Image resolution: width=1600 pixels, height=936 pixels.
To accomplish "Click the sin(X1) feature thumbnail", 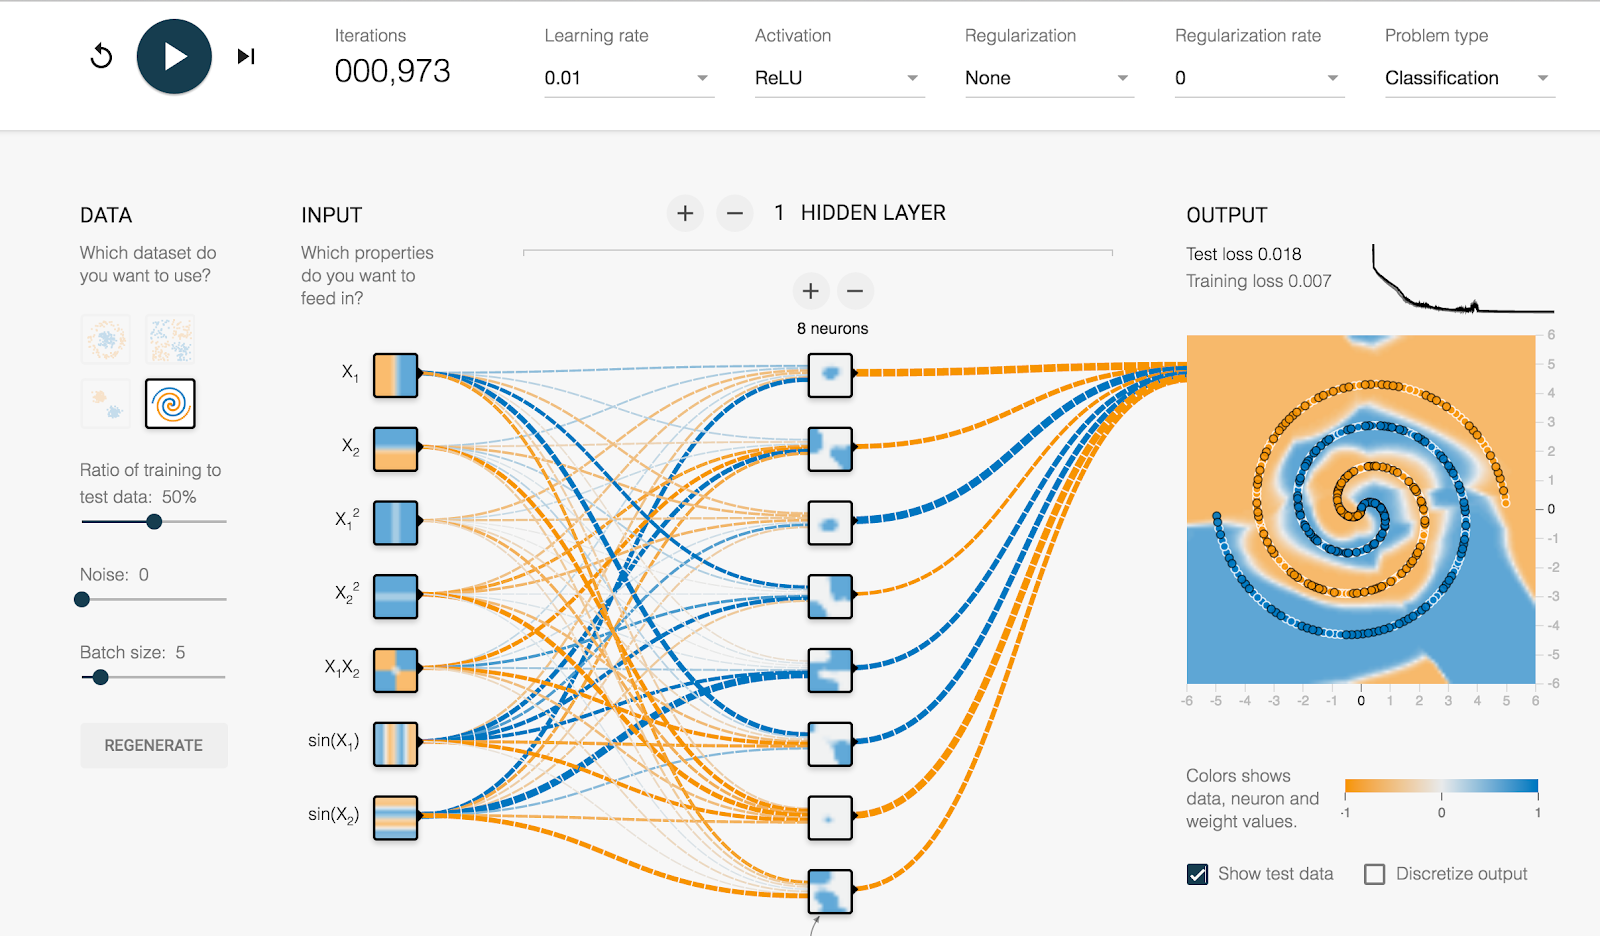I will (395, 744).
